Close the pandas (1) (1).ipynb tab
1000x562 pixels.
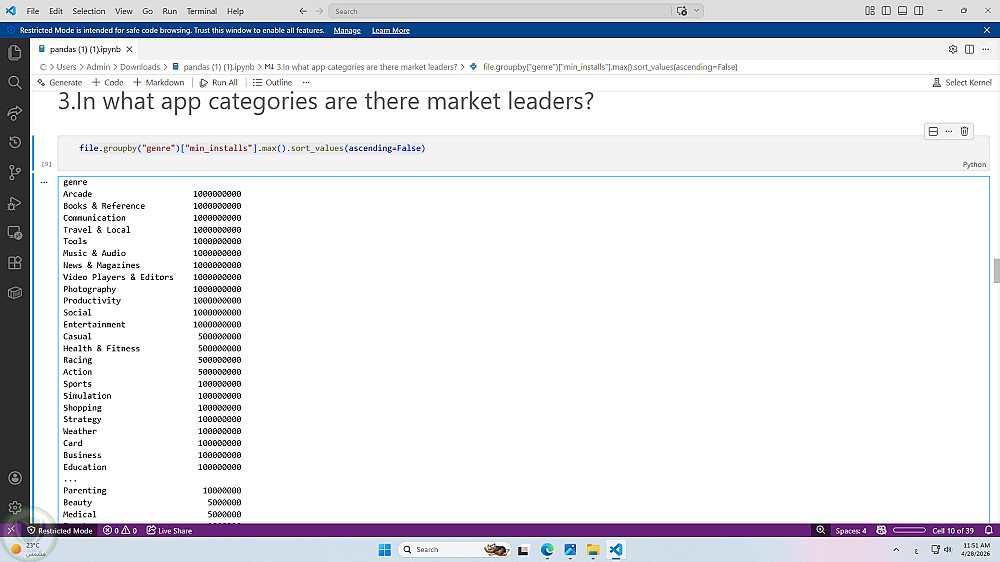tap(129, 49)
